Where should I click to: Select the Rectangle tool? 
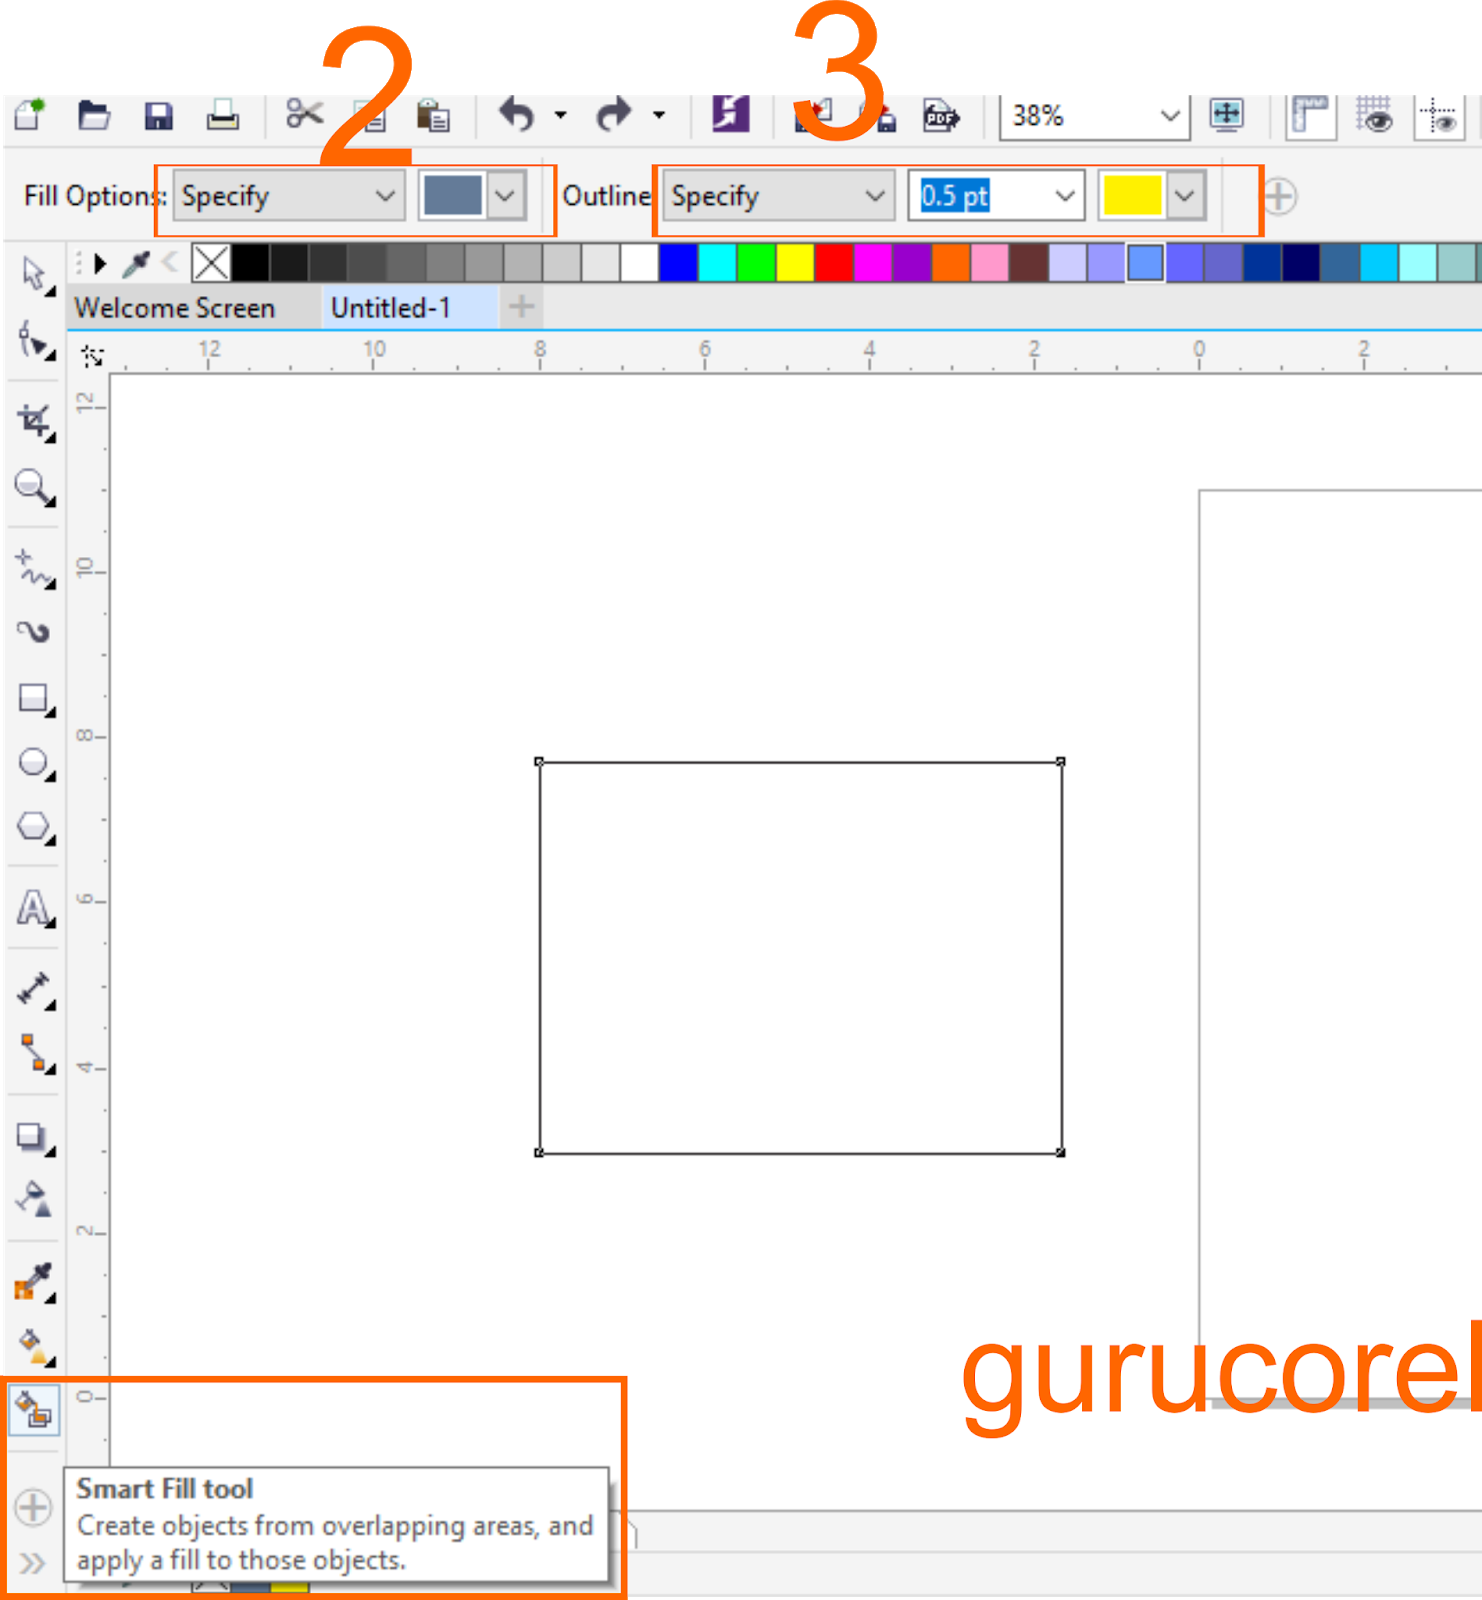(35, 699)
